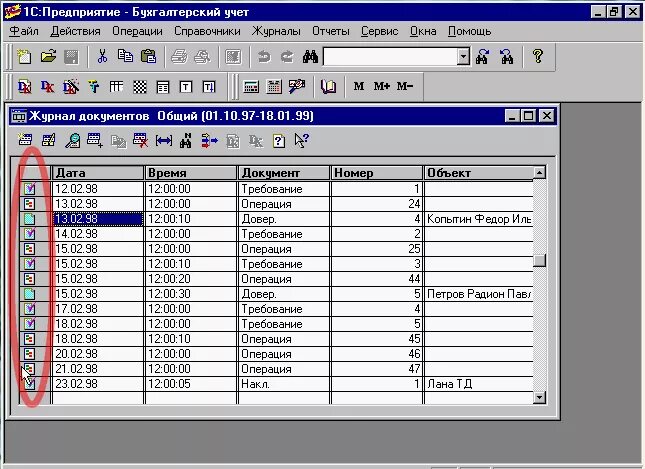
Task: Click the open book icon
Action: pos(328,86)
